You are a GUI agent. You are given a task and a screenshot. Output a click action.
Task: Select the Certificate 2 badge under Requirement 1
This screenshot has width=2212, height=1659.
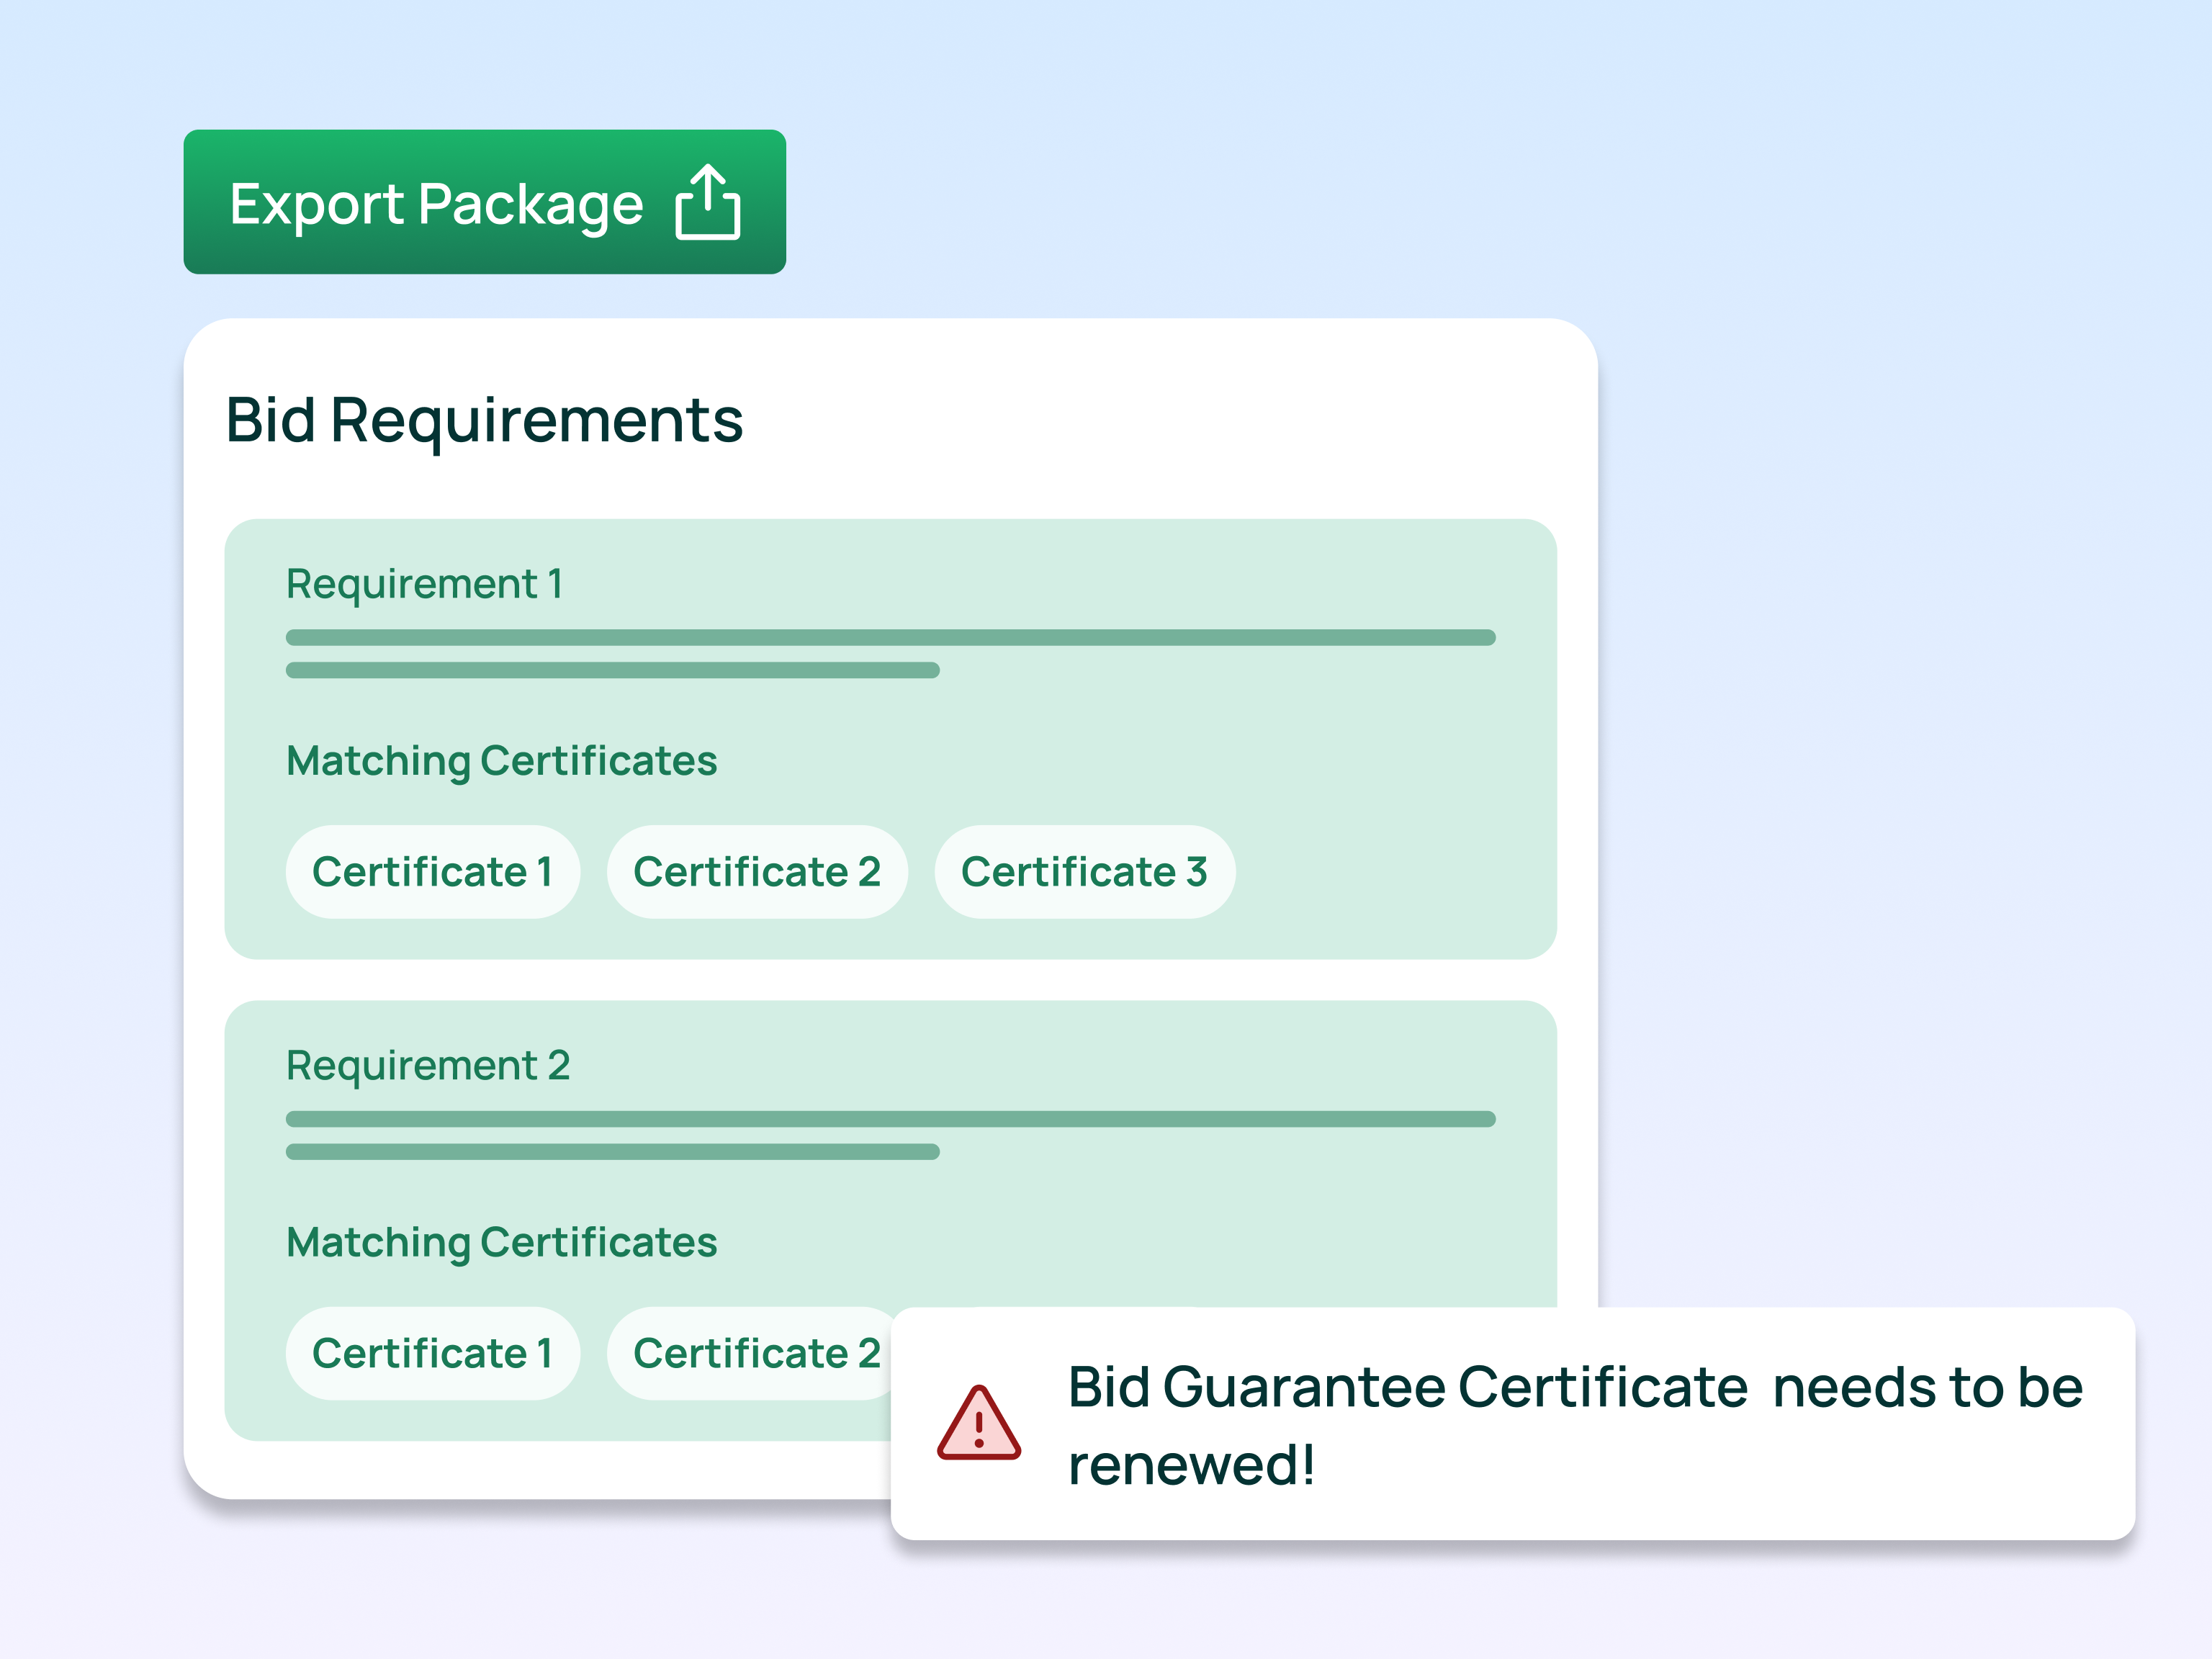pos(757,871)
